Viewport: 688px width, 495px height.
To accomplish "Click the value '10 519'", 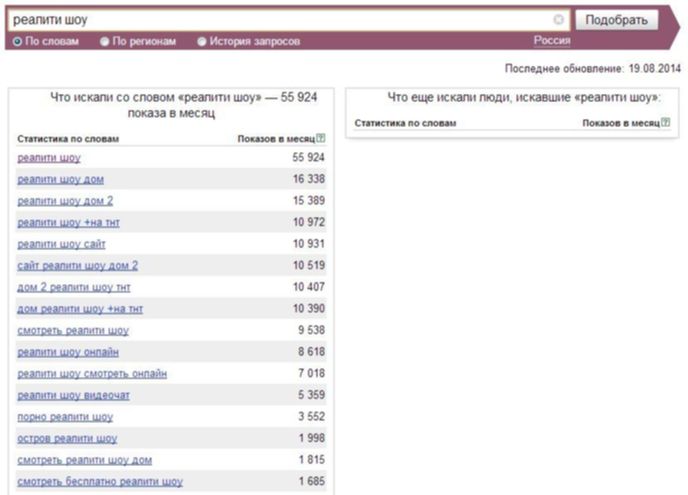I will (309, 265).
